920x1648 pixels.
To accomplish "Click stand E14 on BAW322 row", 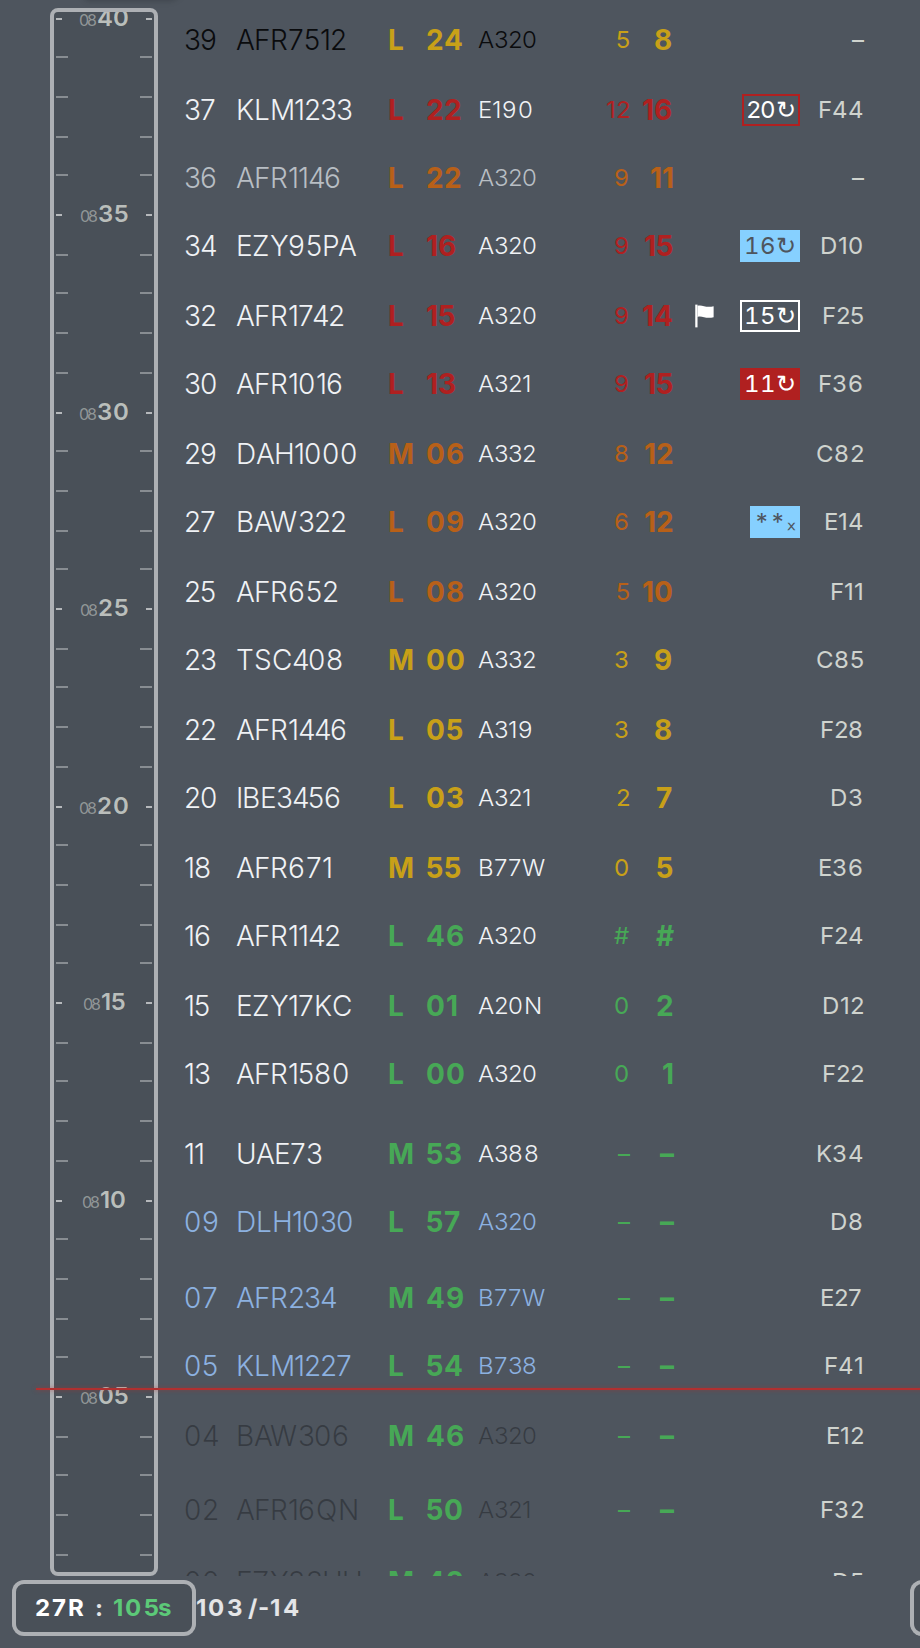I will (843, 522).
